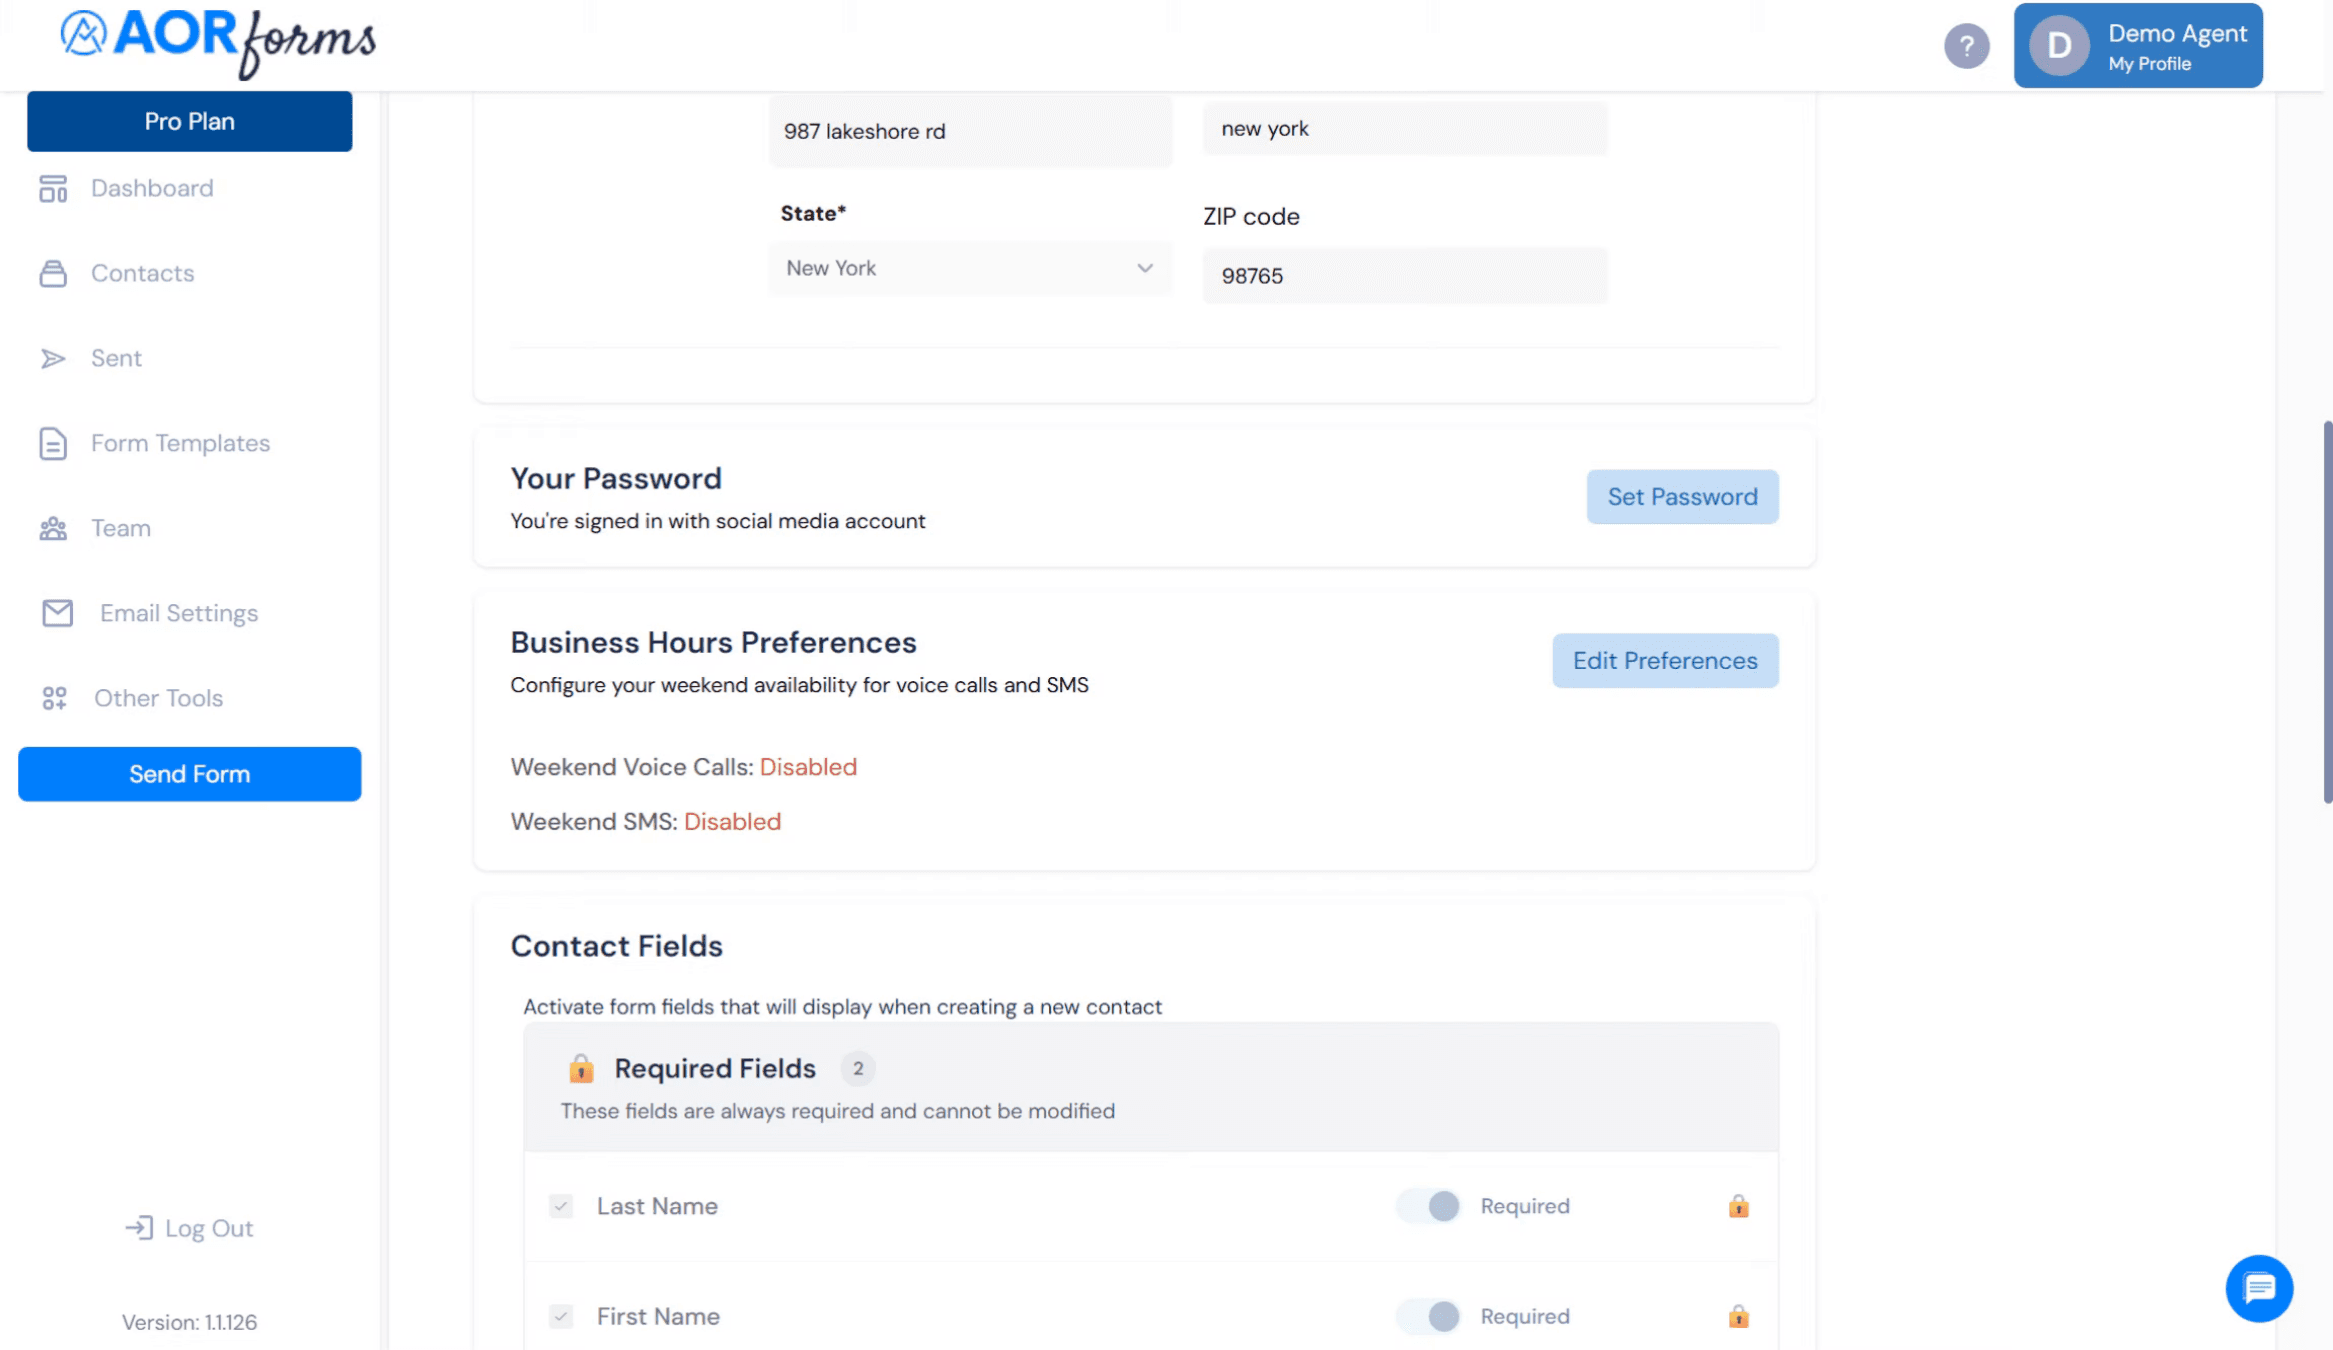Toggle the Last Name Required switch
Image resolution: width=2333 pixels, height=1350 pixels.
pos(1428,1206)
